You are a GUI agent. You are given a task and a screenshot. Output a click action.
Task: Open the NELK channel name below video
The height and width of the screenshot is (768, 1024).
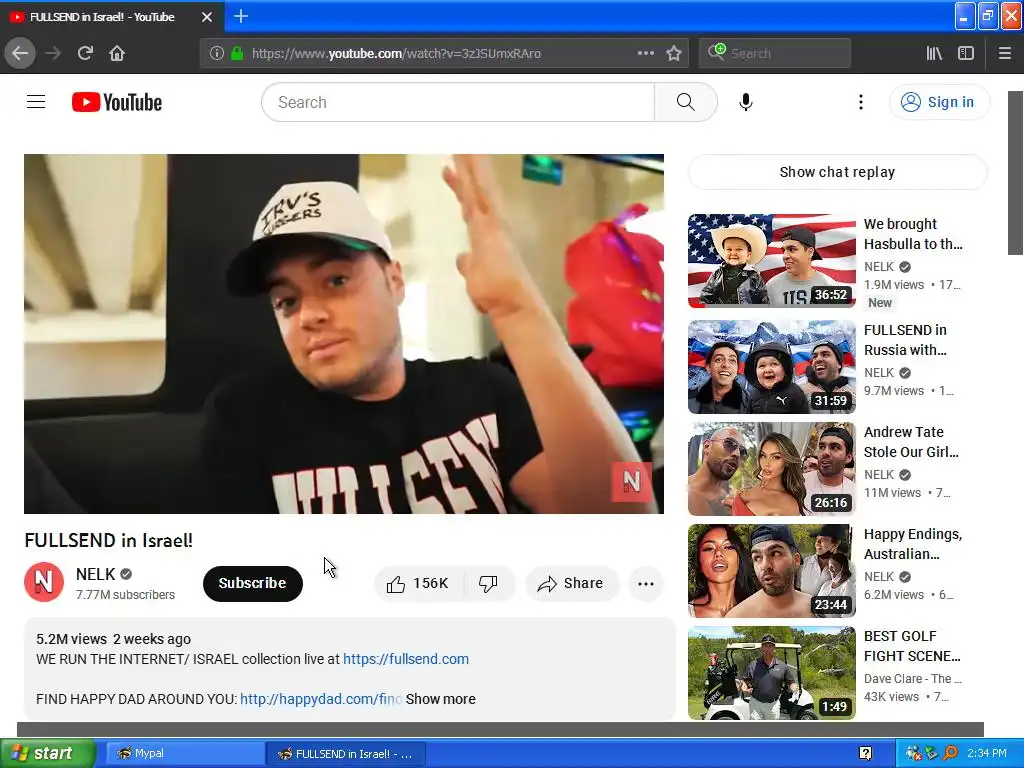pos(95,574)
